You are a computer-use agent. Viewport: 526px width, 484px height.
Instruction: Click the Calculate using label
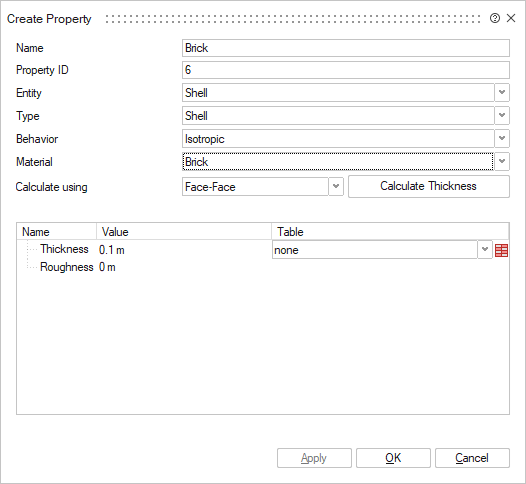[x=51, y=187]
